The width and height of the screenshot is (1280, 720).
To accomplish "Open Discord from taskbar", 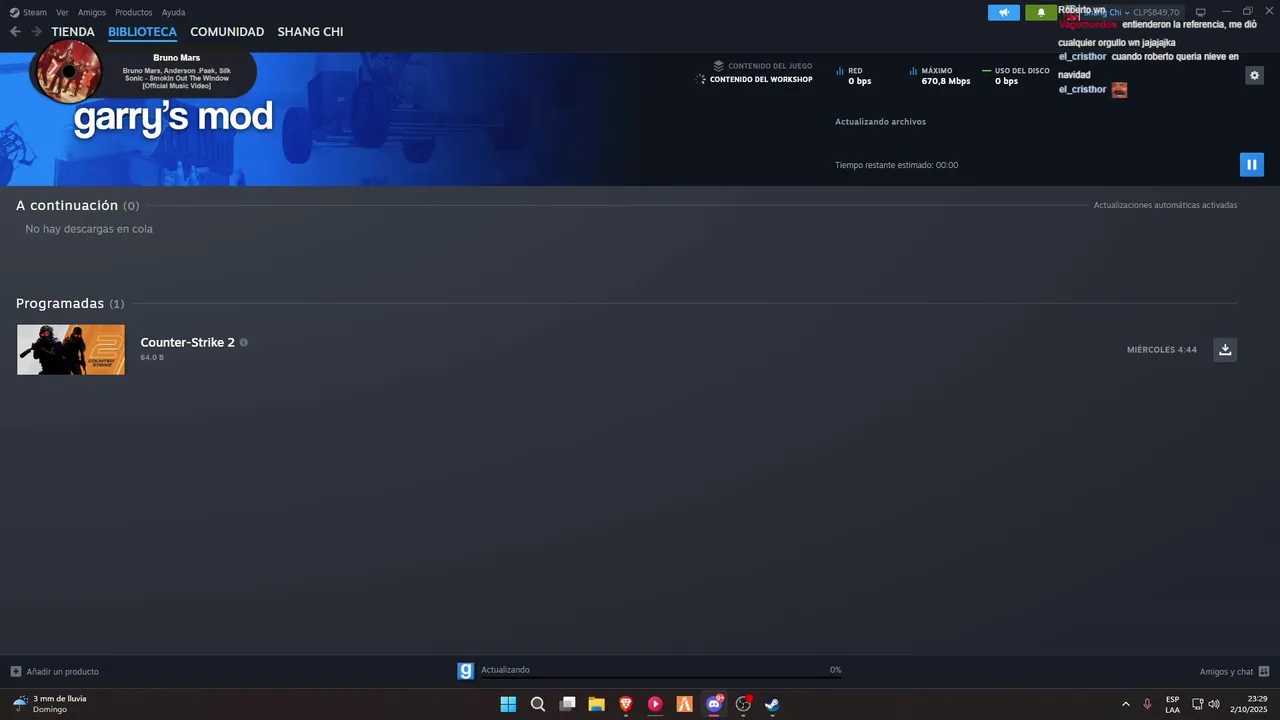I will pos(714,704).
